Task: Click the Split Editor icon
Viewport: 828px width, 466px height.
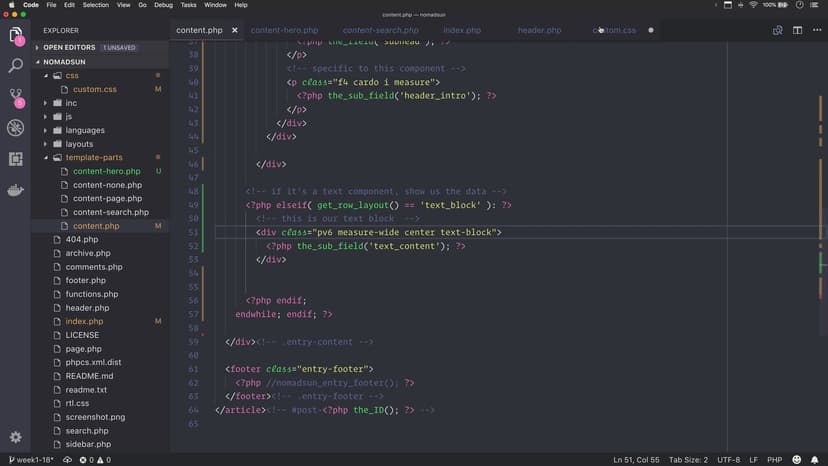Action: coord(797,30)
